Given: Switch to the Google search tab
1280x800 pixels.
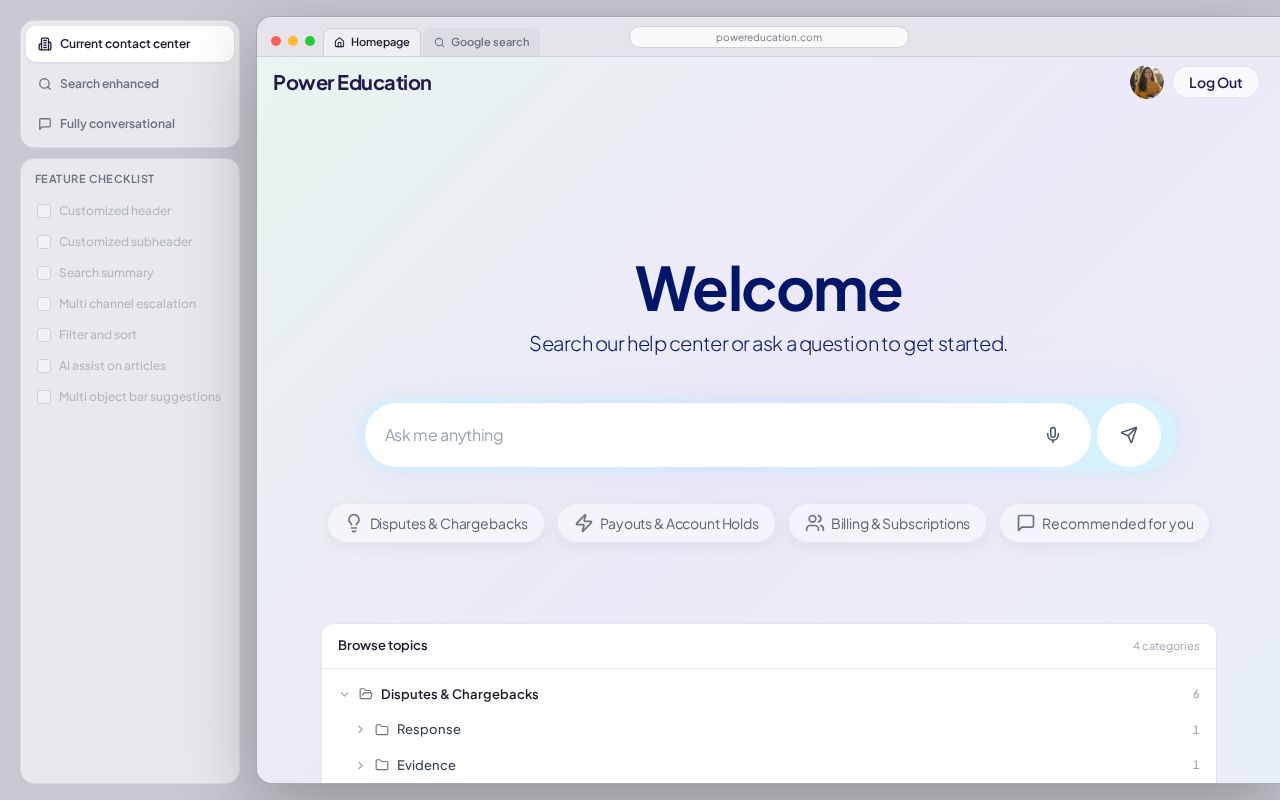Looking at the screenshot, I should 481,42.
